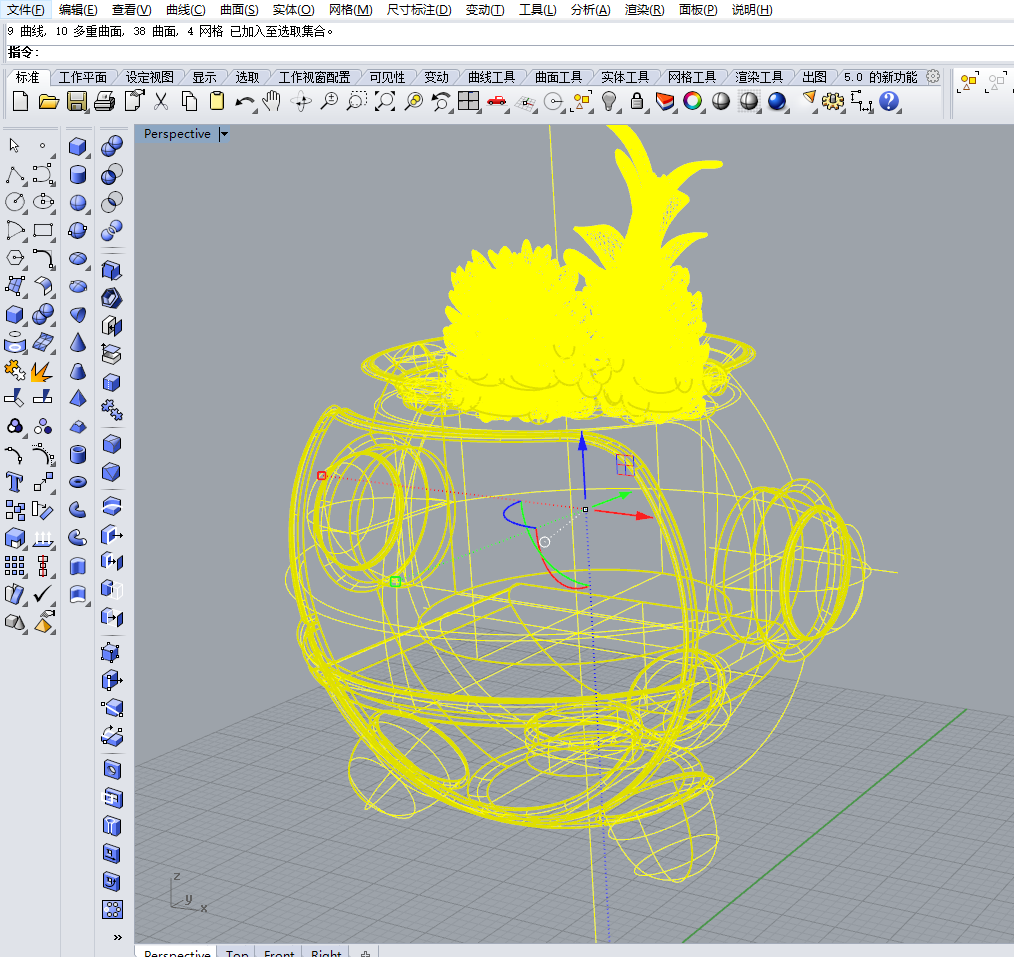Expand more tools with double chevron
The image size is (1014, 957).
click(x=118, y=937)
